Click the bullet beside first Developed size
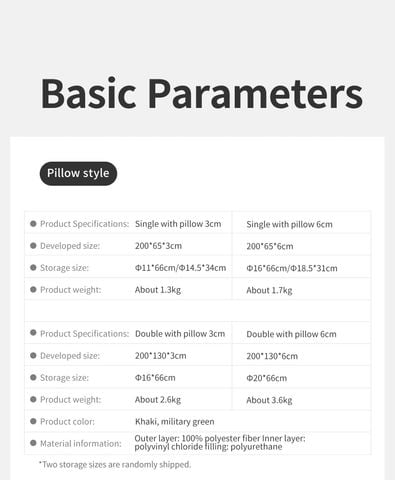 (x=33, y=246)
